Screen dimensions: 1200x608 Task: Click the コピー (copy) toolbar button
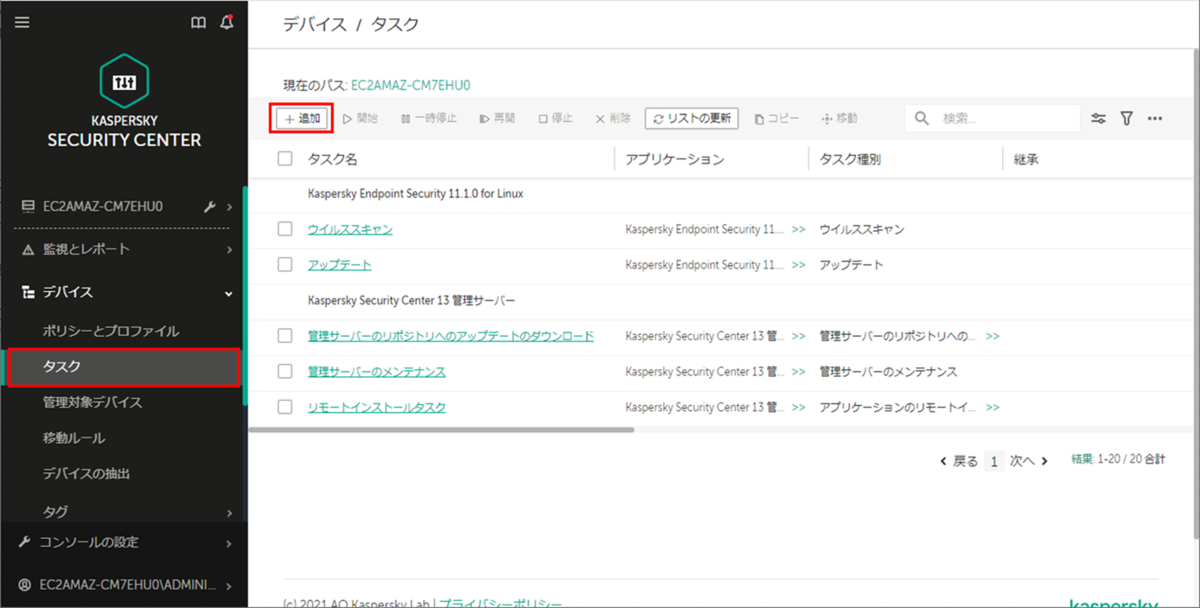pyautogui.click(x=778, y=118)
